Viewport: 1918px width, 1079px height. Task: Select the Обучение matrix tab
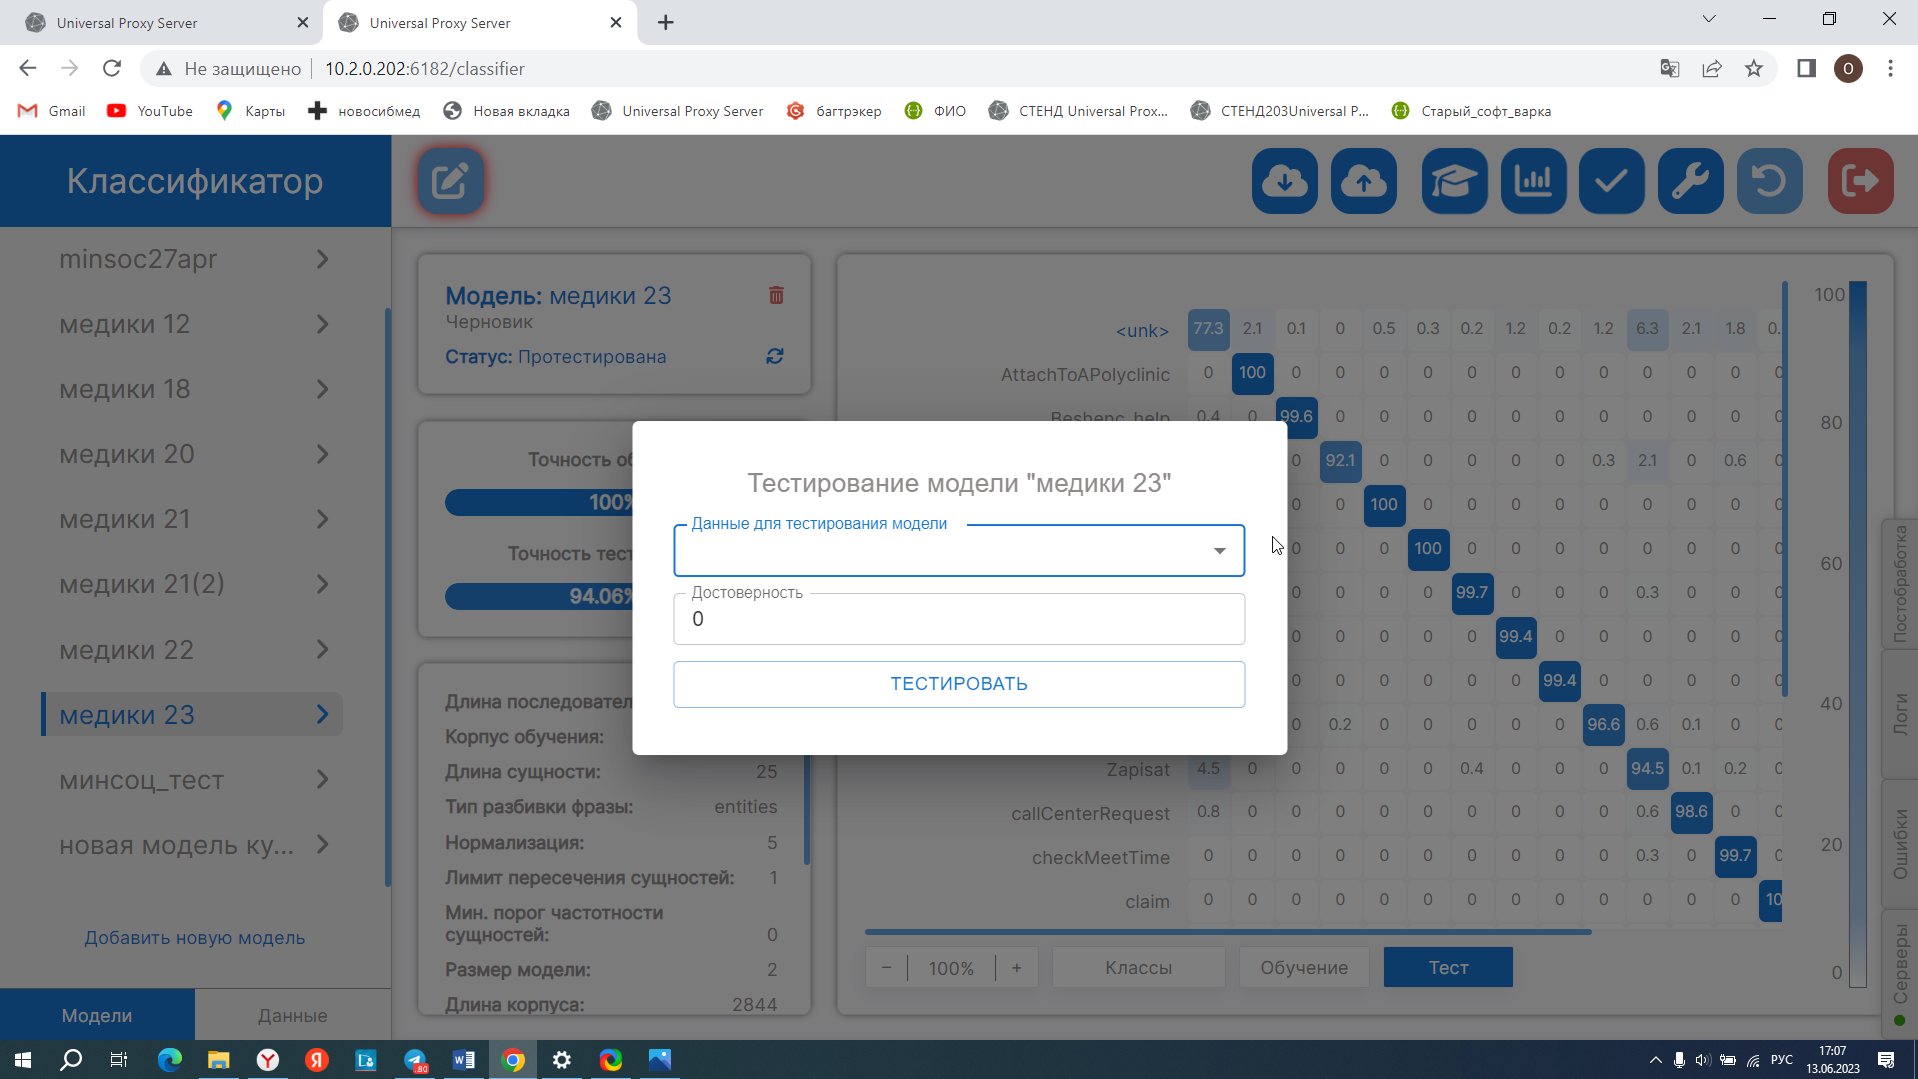coord(1303,967)
